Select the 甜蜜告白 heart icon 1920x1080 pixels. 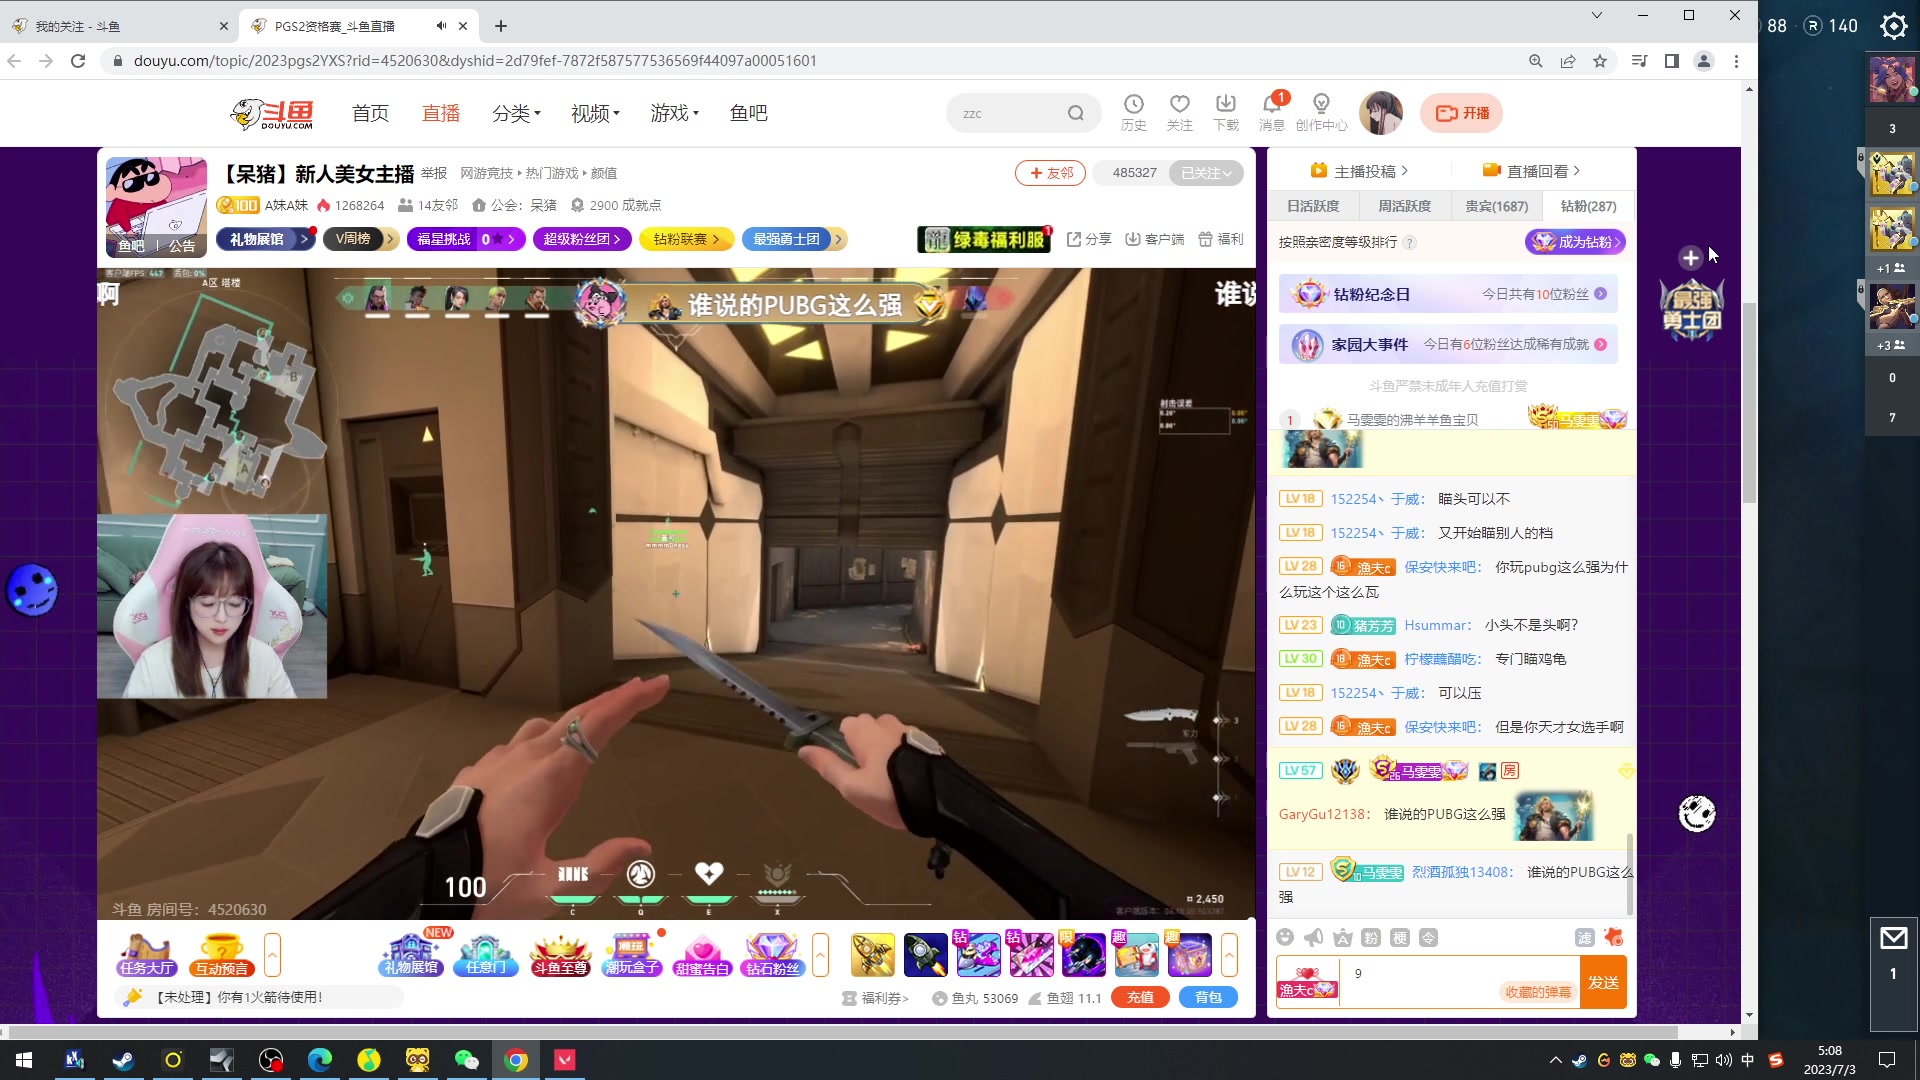click(703, 955)
